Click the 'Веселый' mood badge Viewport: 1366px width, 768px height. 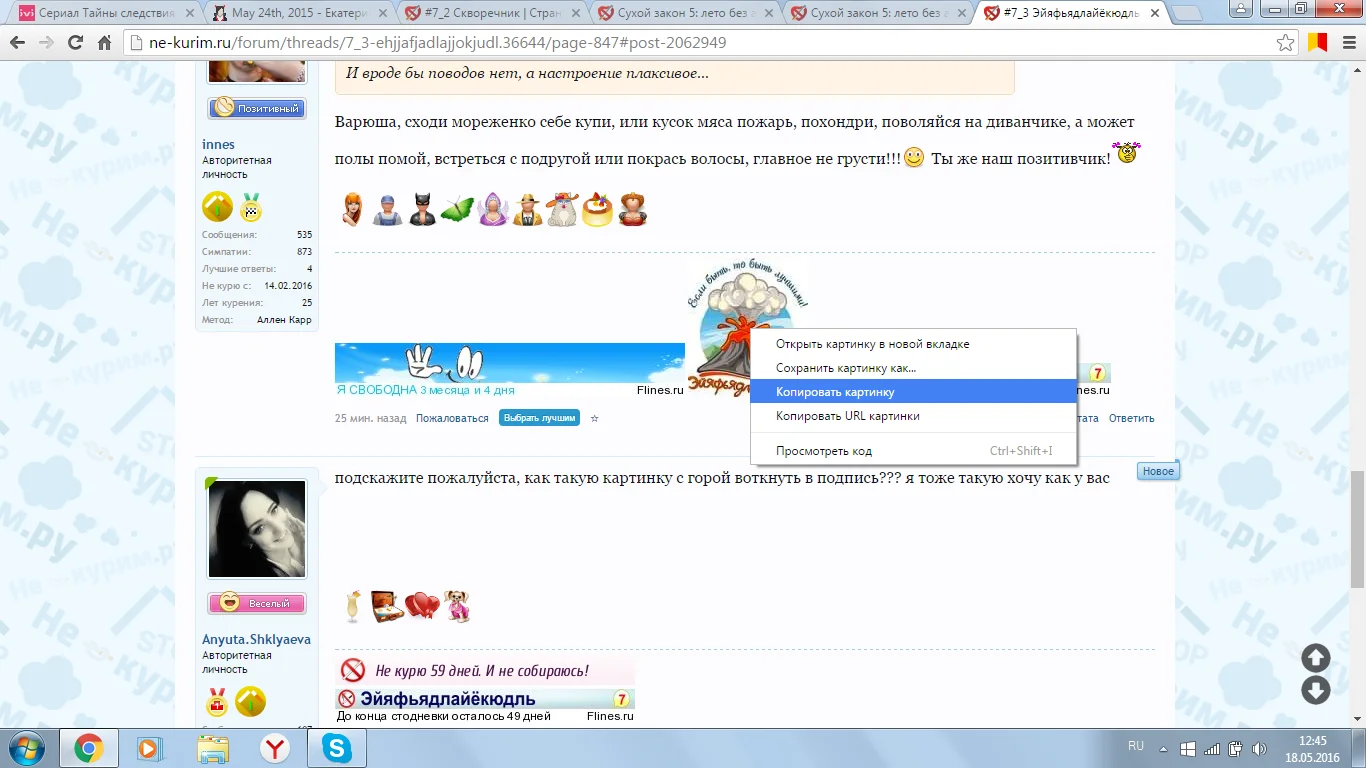pyautogui.click(x=256, y=603)
